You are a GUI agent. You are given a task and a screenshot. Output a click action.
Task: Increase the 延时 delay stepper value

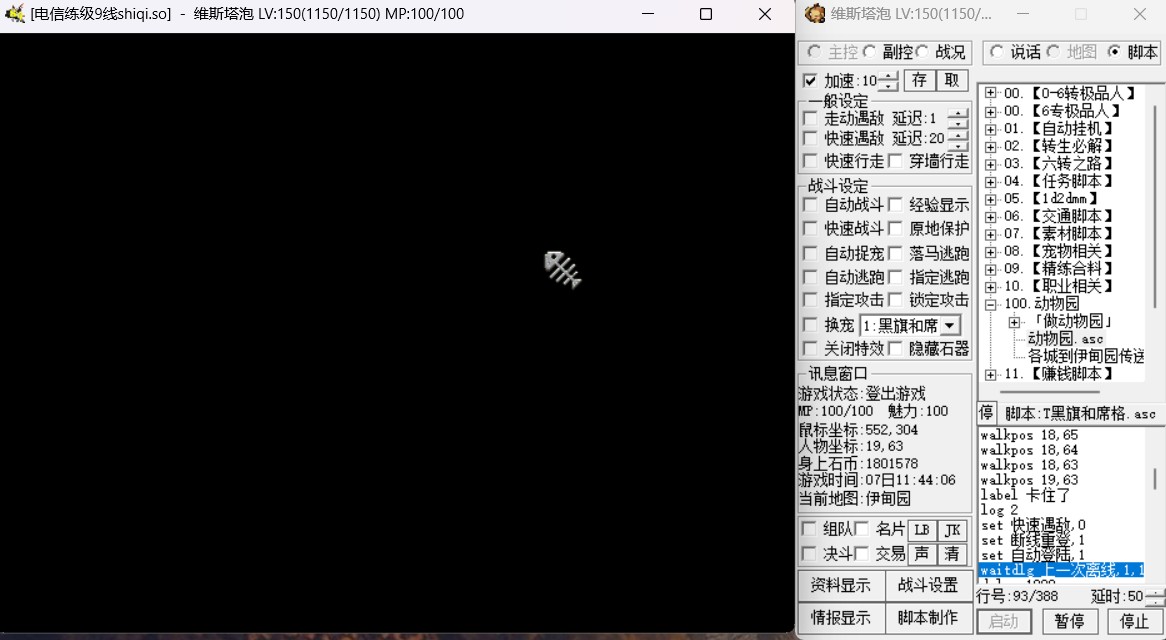pos(1155,591)
